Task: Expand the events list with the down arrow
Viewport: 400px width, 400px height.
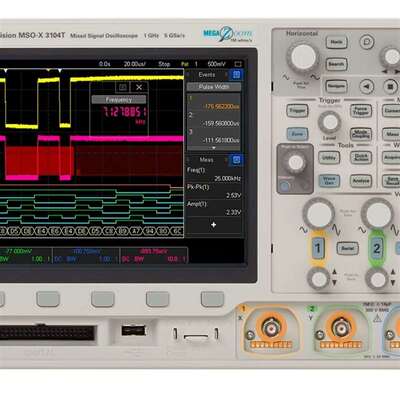Action: coord(214,148)
